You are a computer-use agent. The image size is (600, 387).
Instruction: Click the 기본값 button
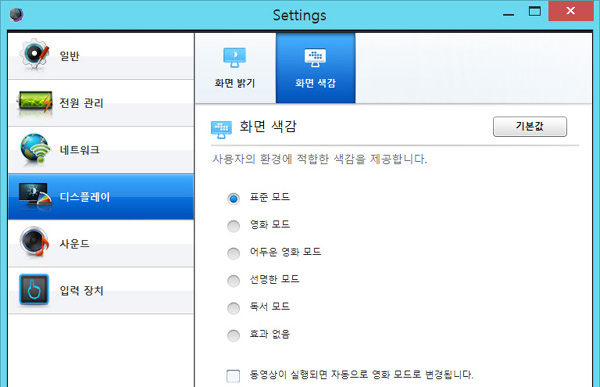530,126
